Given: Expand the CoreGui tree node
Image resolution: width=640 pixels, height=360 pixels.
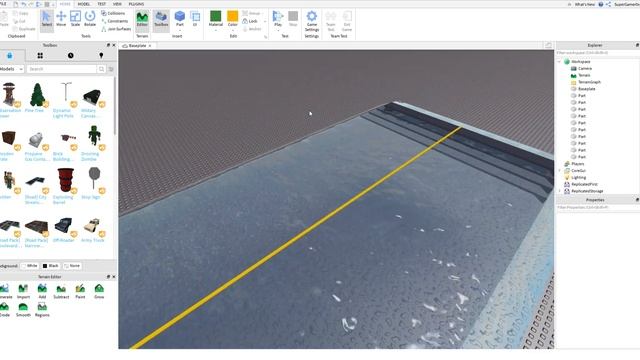Looking at the screenshot, I should point(560,171).
